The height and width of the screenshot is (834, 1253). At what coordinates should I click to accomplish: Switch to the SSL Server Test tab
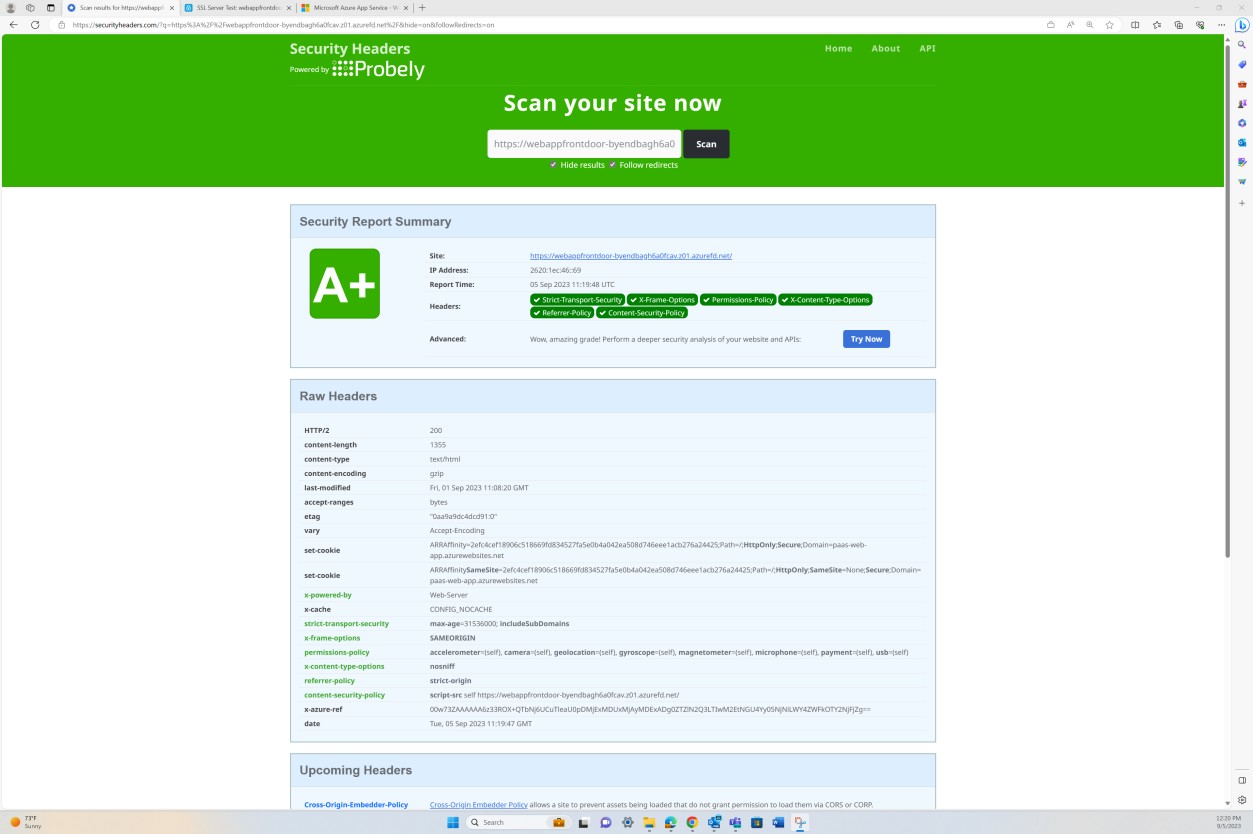pyautogui.click(x=240, y=7)
